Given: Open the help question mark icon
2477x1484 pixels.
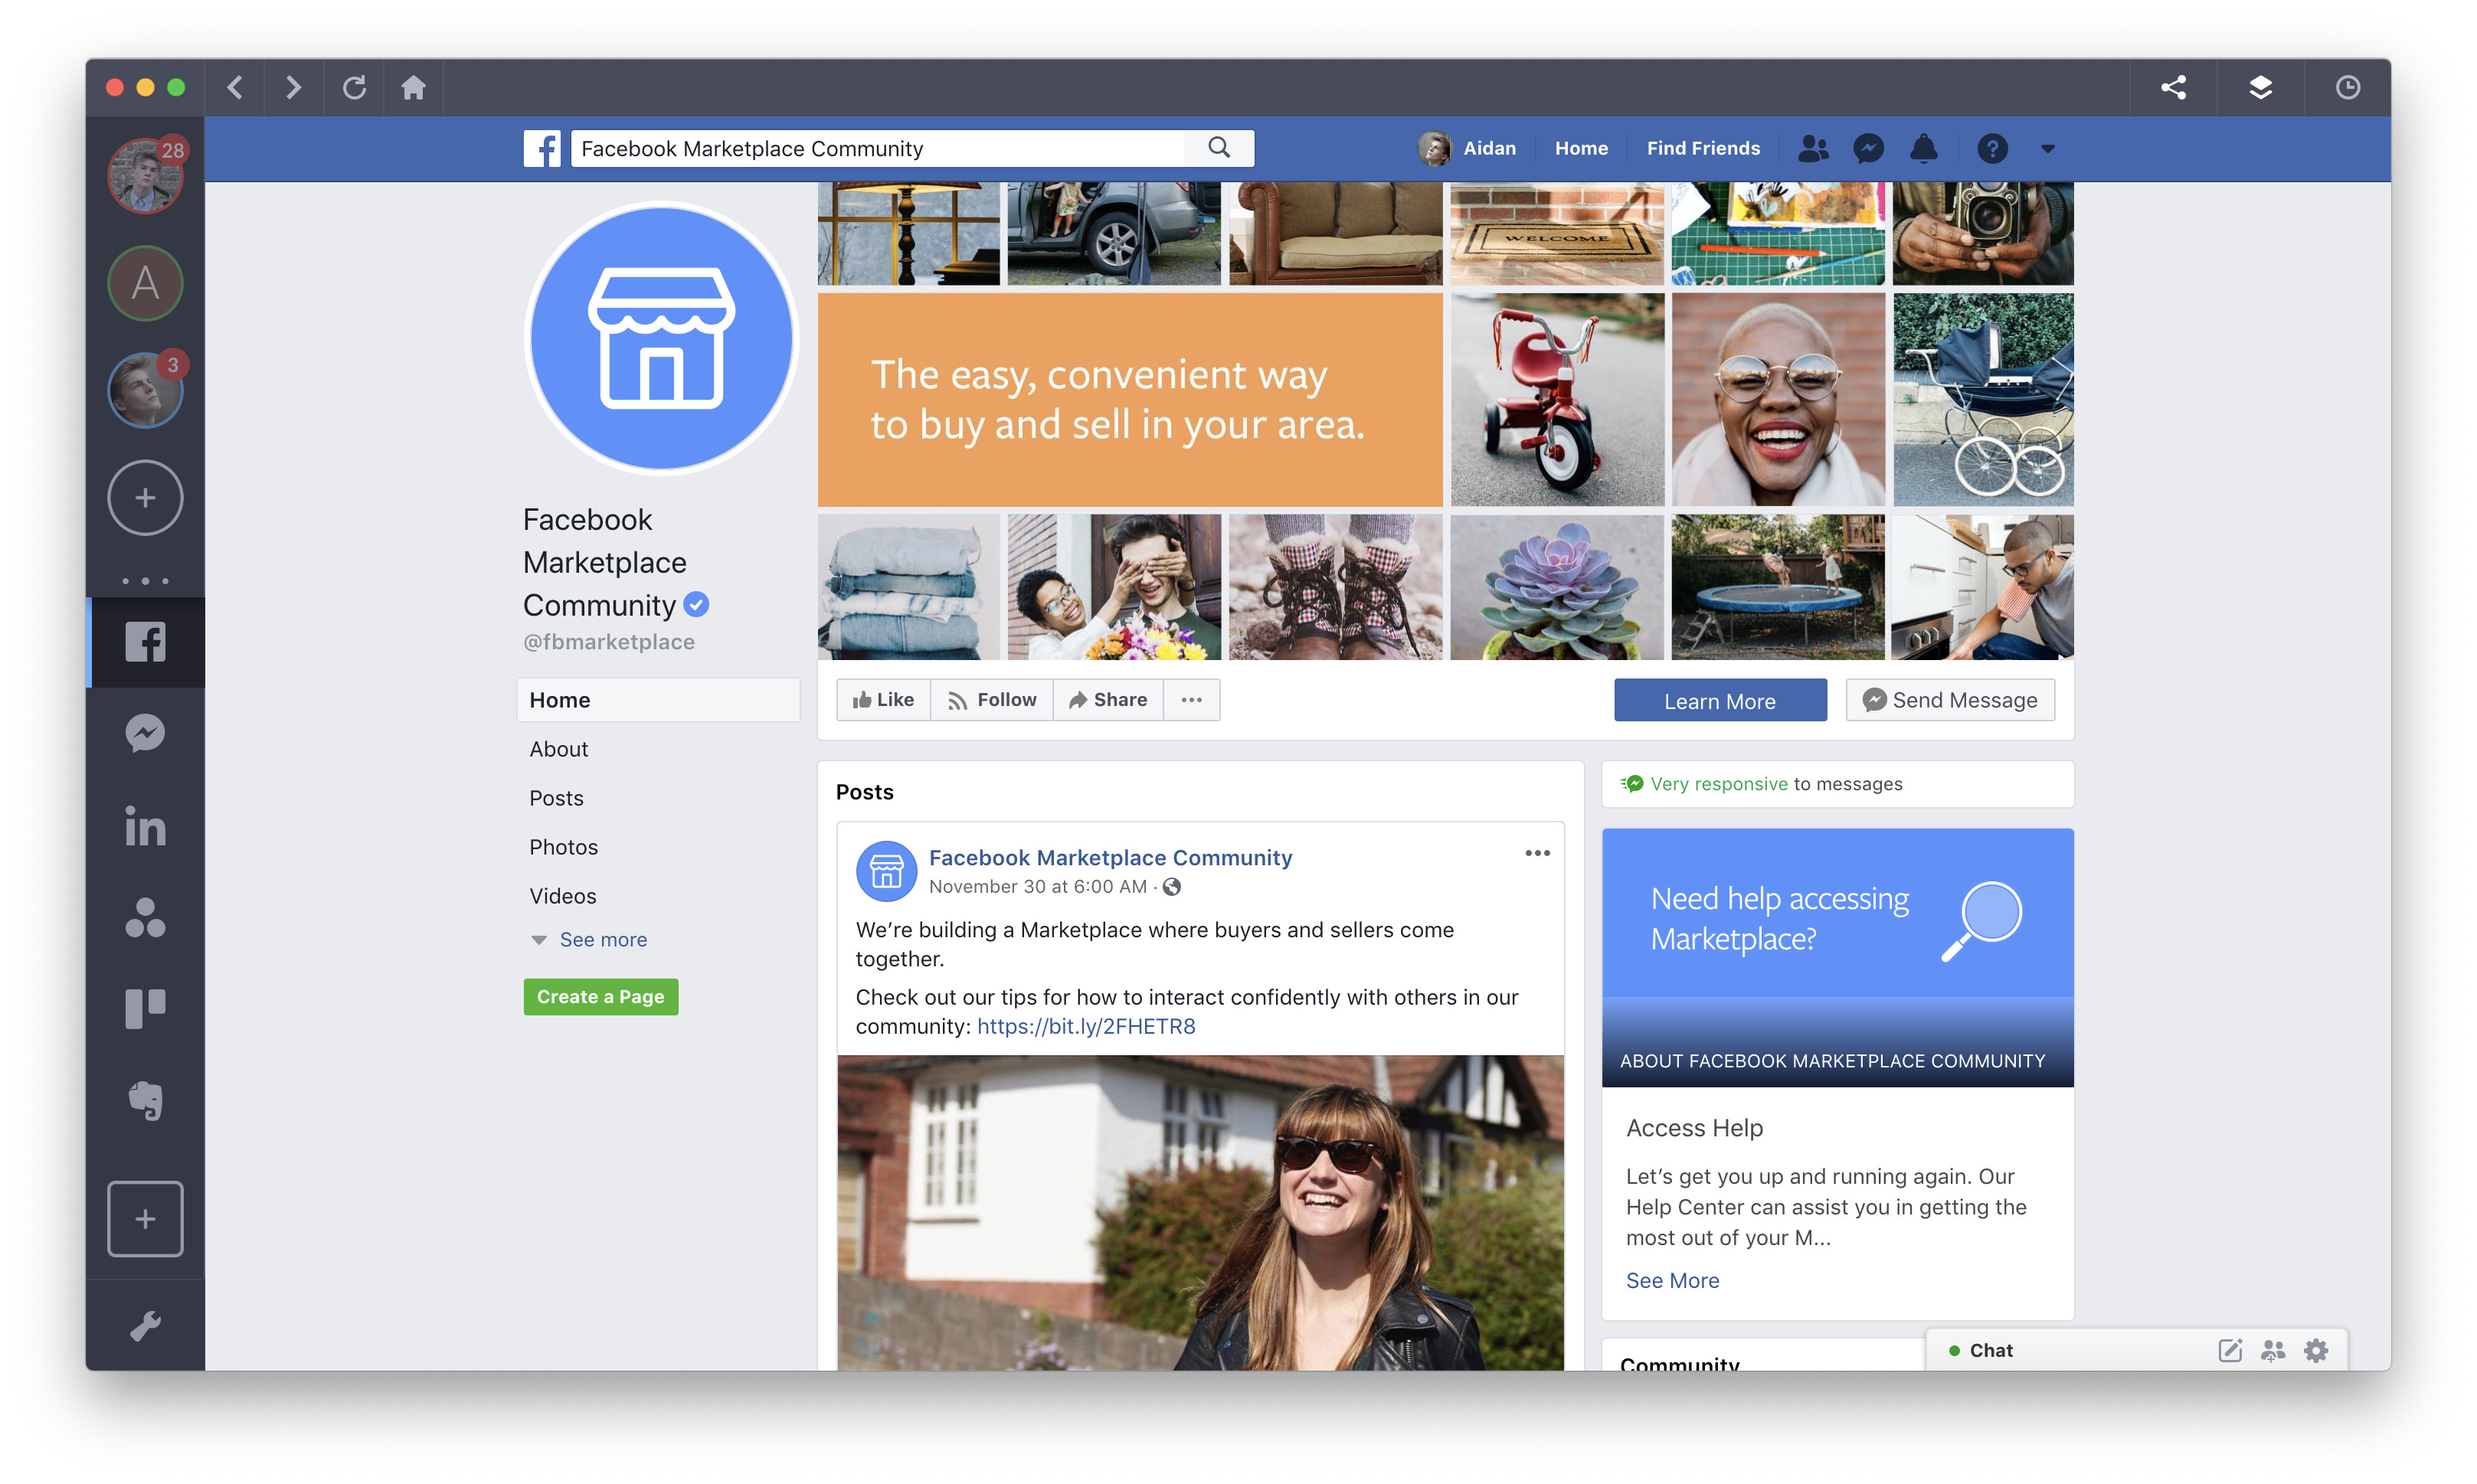Looking at the screenshot, I should tap(1992, 149).
